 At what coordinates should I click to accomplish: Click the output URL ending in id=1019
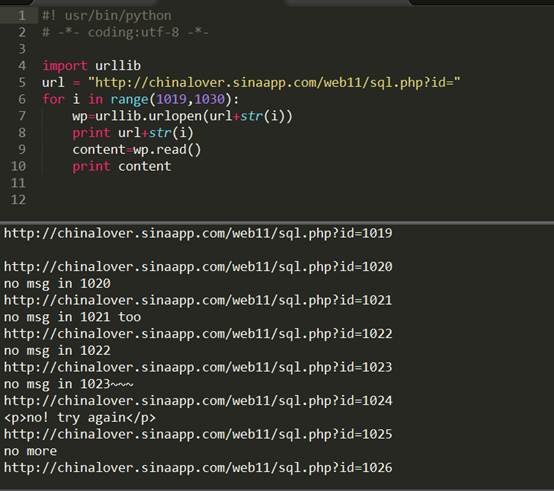(198, 233)
